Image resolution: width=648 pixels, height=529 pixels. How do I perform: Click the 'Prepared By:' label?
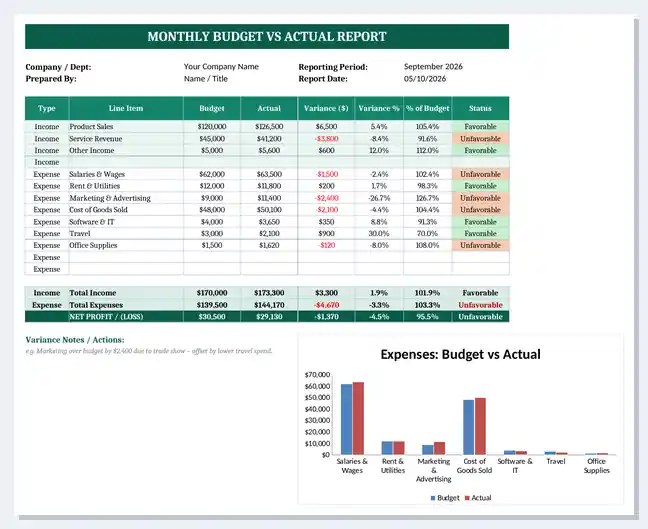(51, 79)
